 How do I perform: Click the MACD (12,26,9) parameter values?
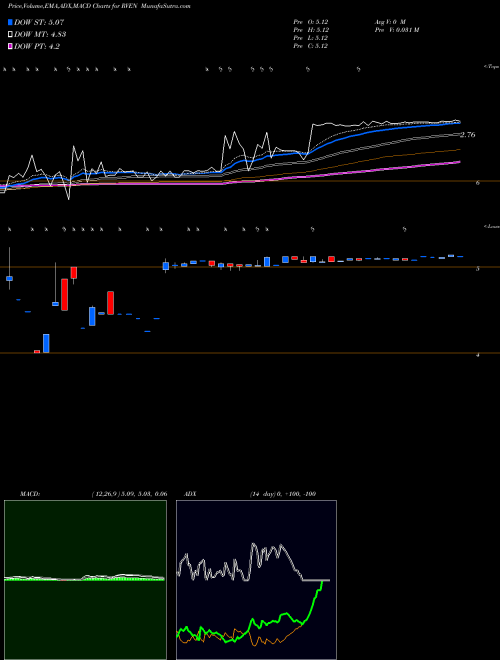point(130,494)
